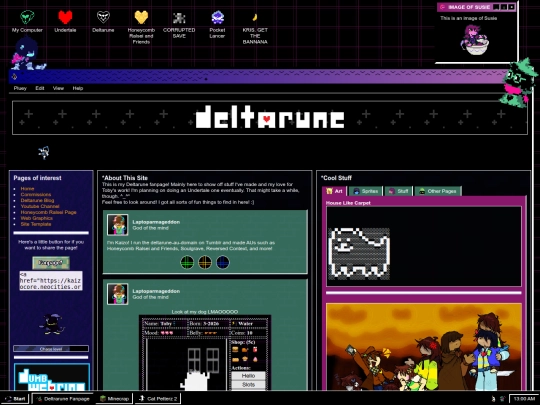Open the Deltarune Blog link
Screen dimensions: 540x405
pyautogui.click(x=37, y=200)
